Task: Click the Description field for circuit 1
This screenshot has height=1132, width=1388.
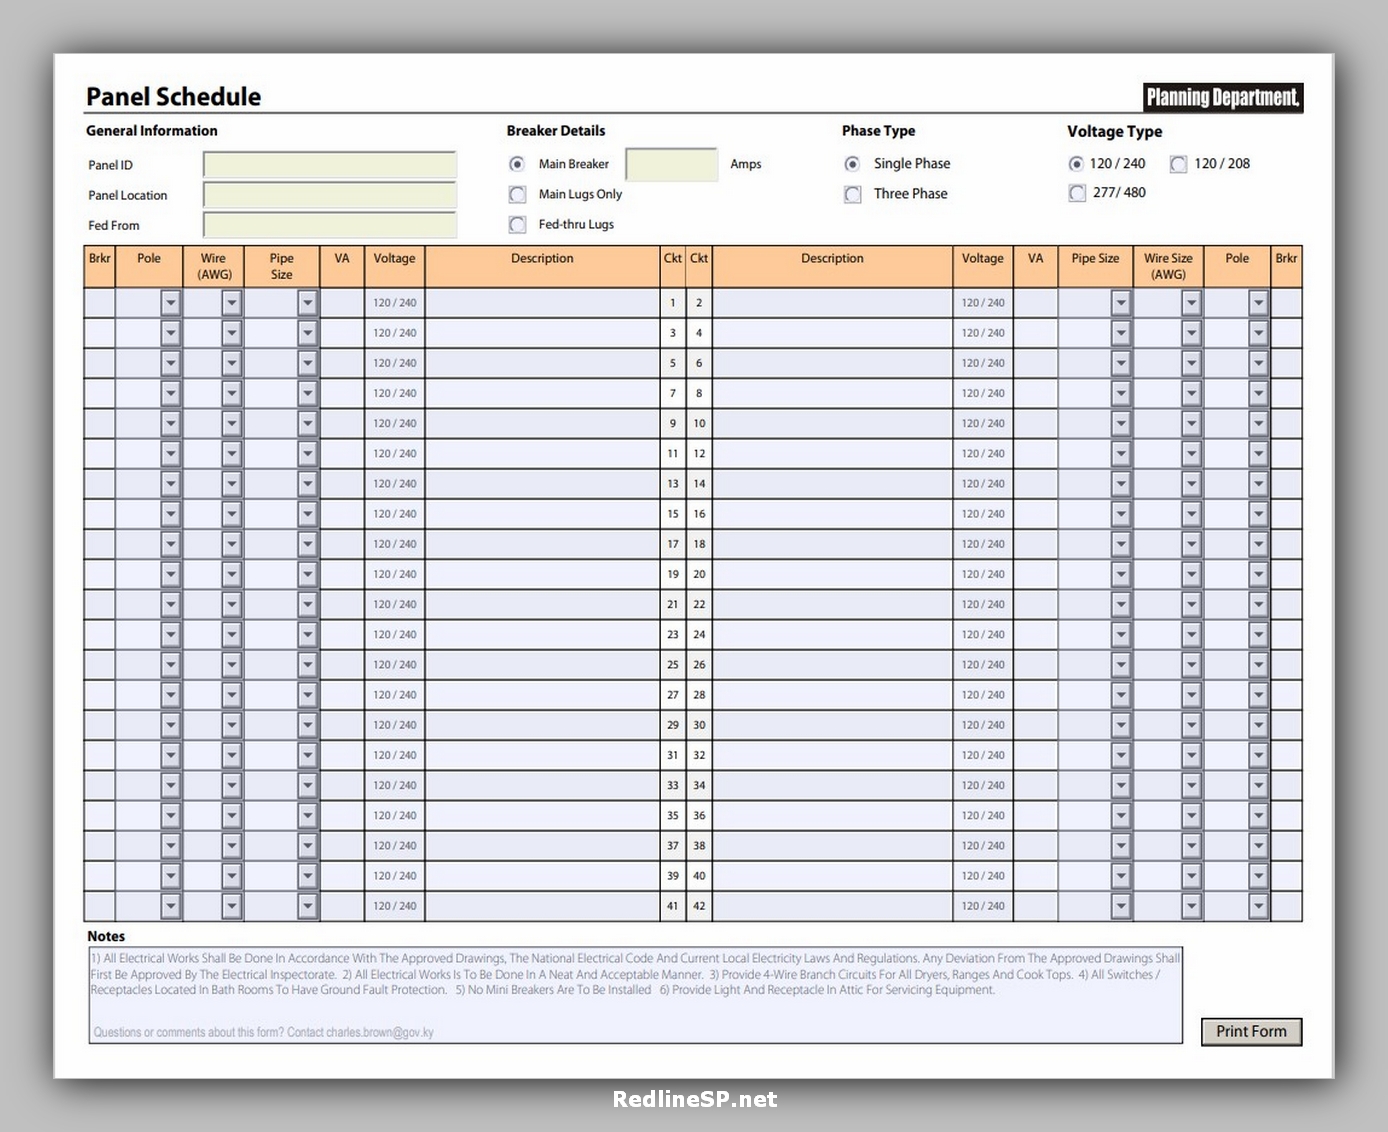Action: point(542,302)
